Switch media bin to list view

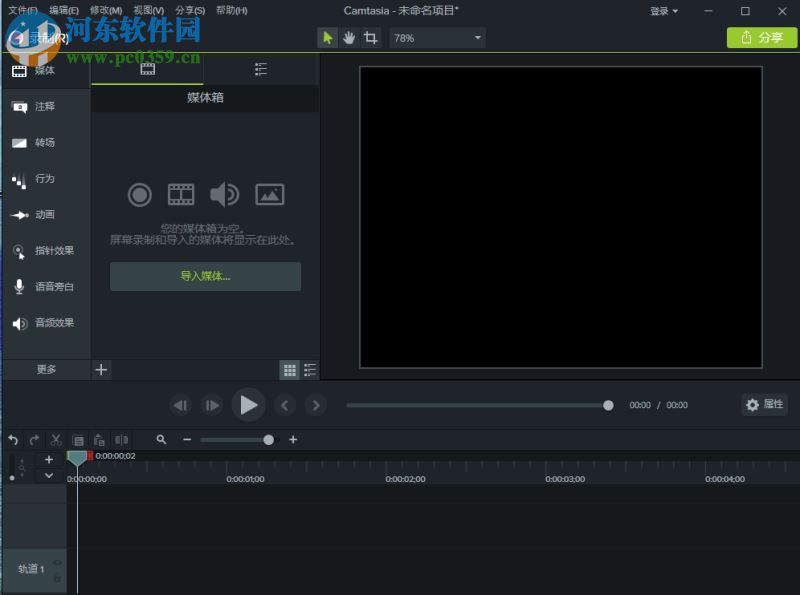pos(310,370)
